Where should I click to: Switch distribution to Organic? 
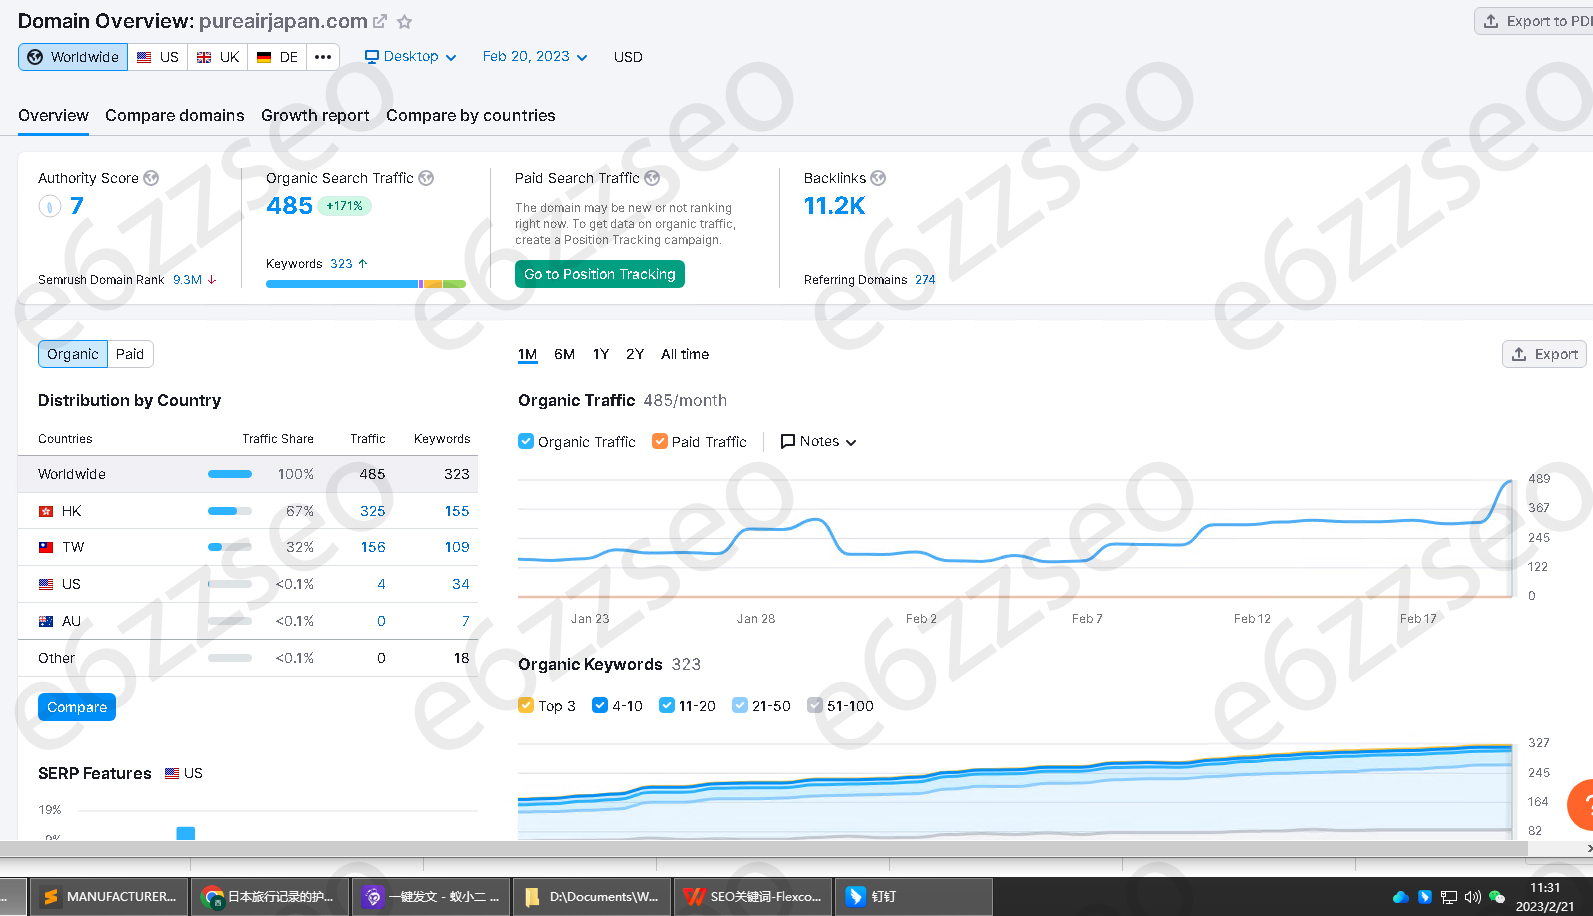[x=73, y=354]
